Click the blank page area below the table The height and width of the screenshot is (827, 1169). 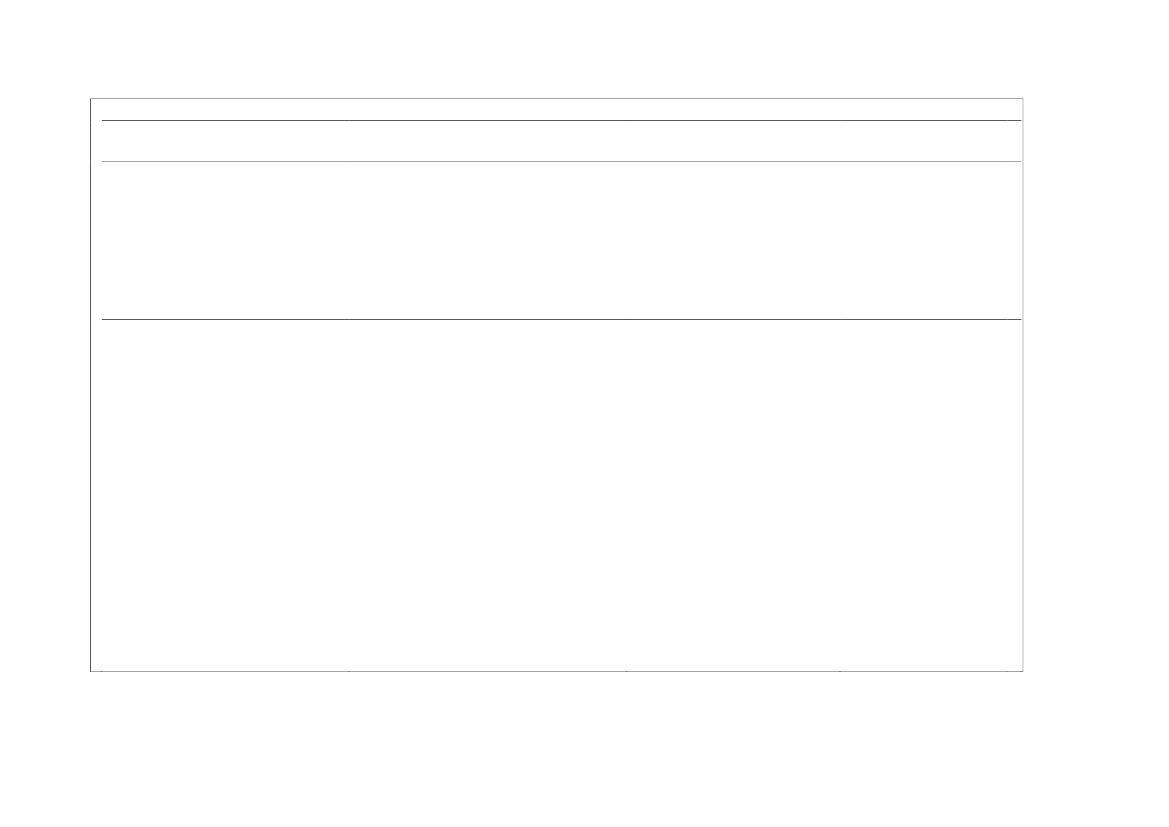[560, 745]
